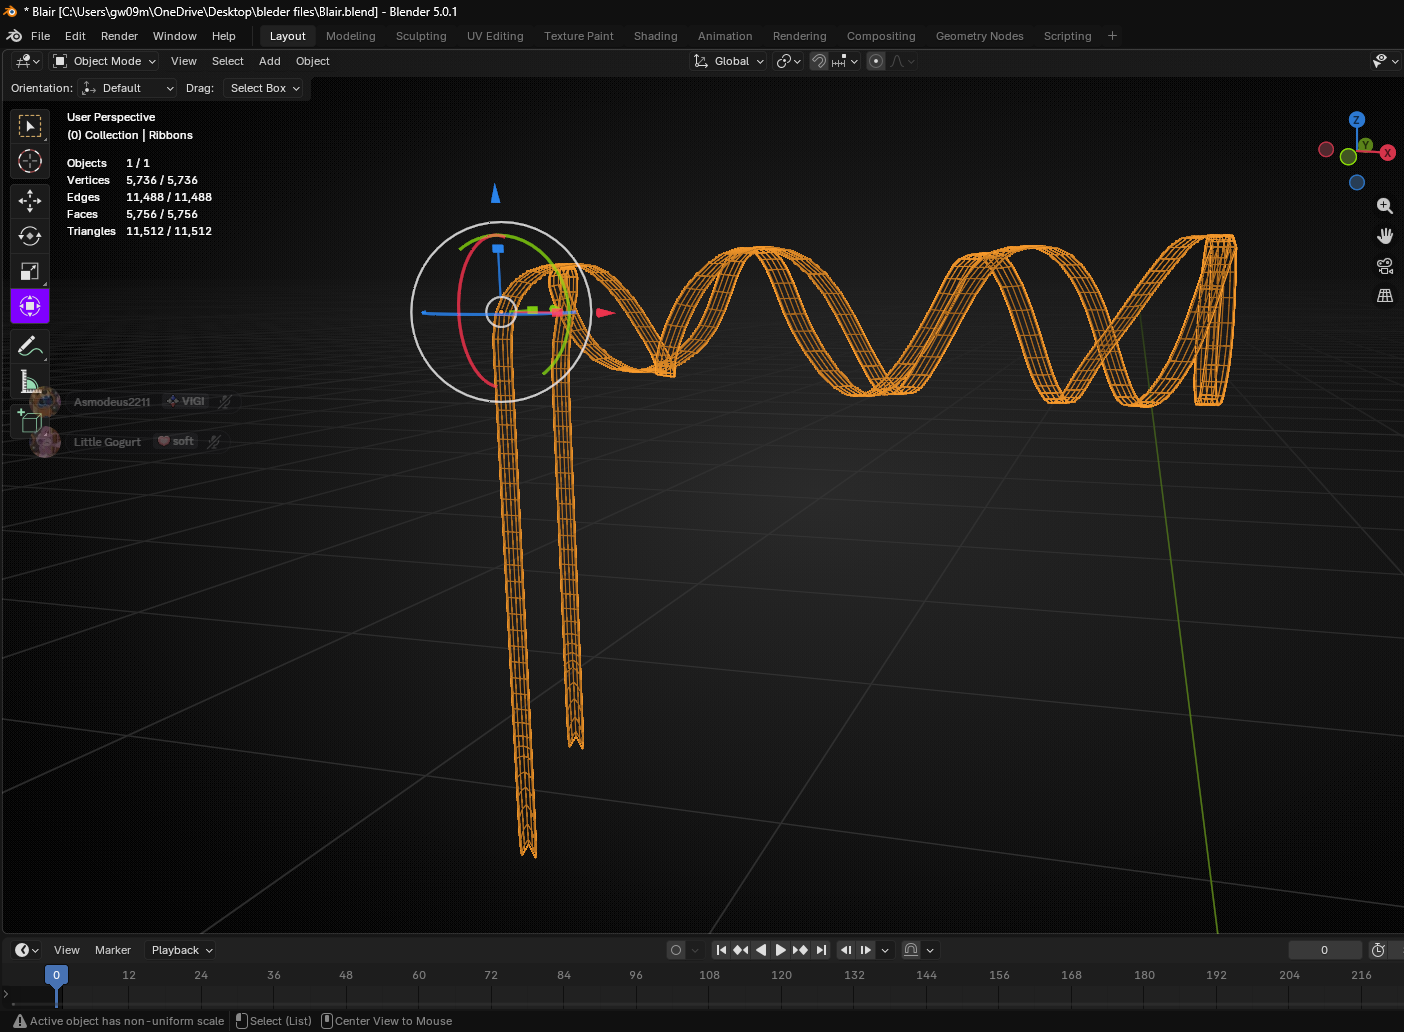1404x1032 pixels.
Task: Choose the Move tool
Action: coord(30,201)
